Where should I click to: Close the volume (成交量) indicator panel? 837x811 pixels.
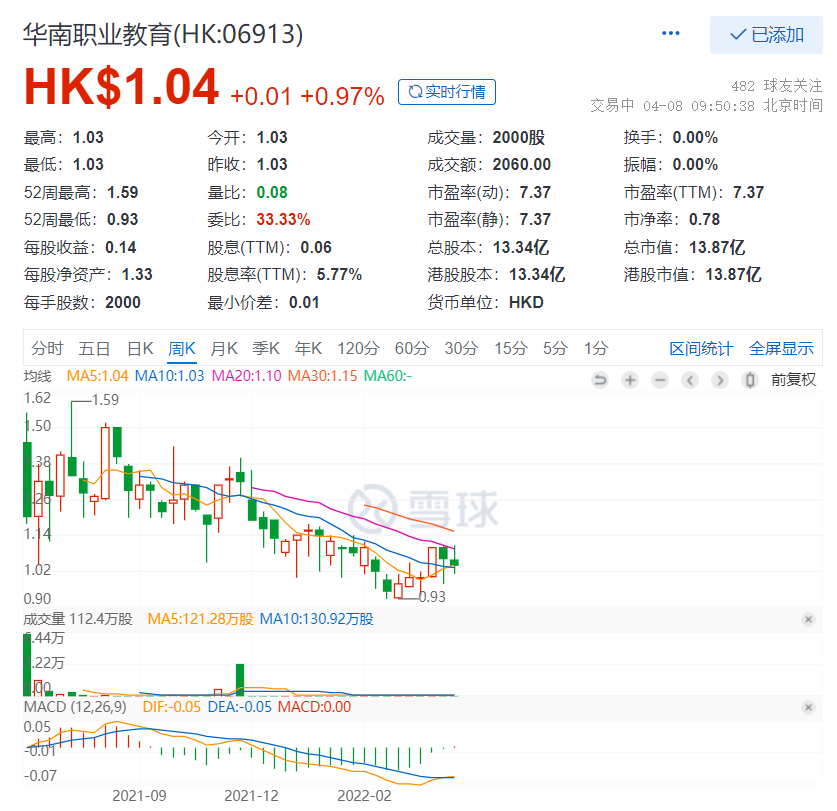point(808,620)
